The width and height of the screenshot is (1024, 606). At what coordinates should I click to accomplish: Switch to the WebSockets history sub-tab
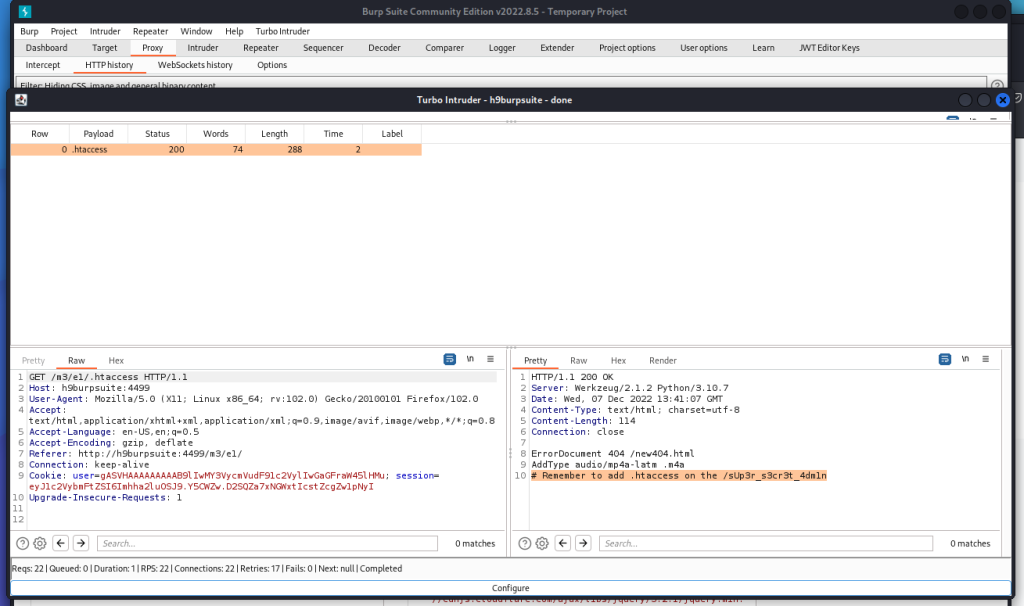point(195,65)
